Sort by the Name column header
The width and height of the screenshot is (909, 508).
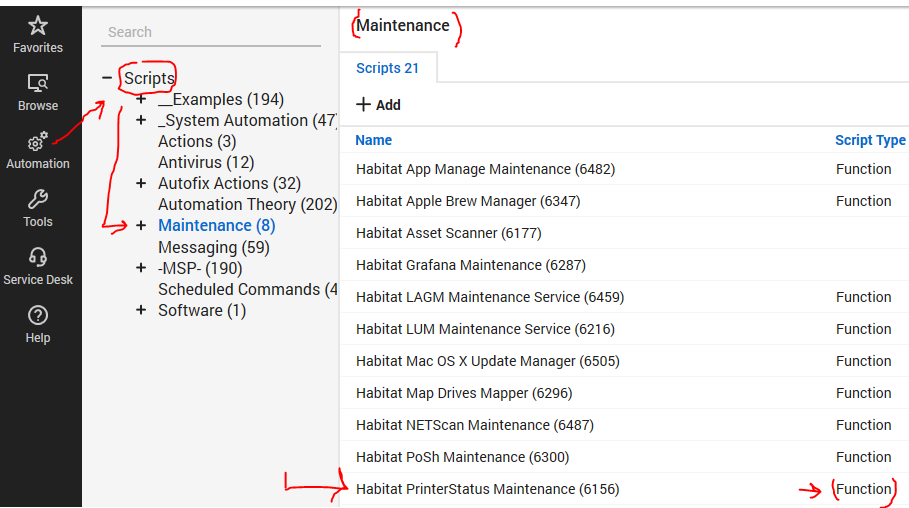click(374, 140)
